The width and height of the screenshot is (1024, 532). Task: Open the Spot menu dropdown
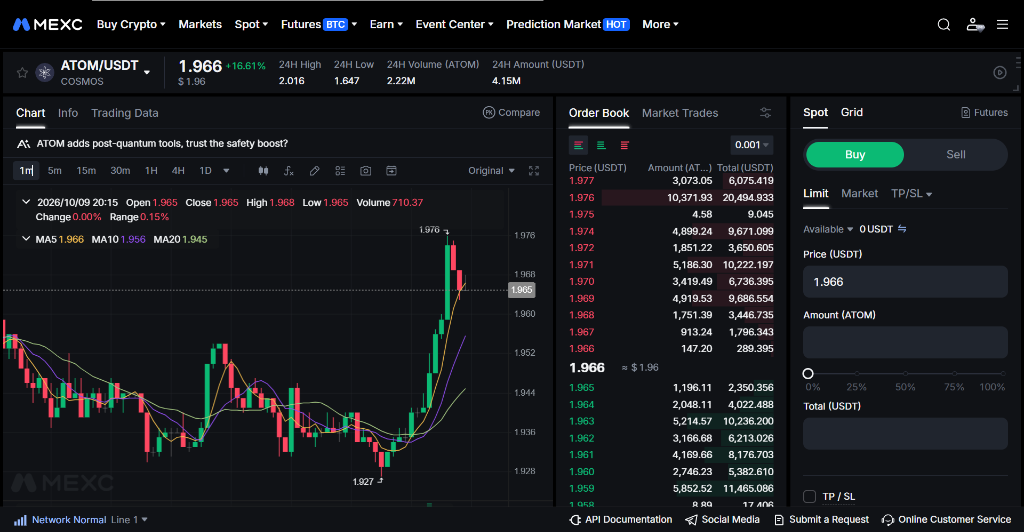pos(251,25)
